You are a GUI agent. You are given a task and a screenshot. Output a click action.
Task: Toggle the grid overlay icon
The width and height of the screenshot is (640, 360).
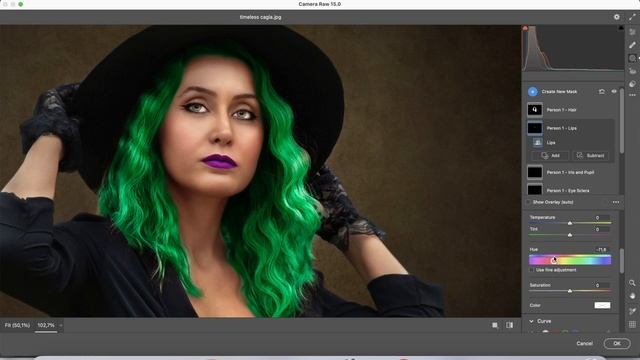click(632, 324)
